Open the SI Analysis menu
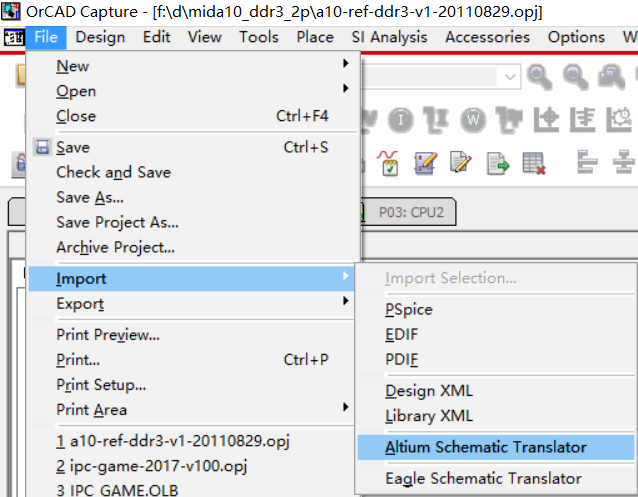The image size is (638, 497). [x=389, y=37]
